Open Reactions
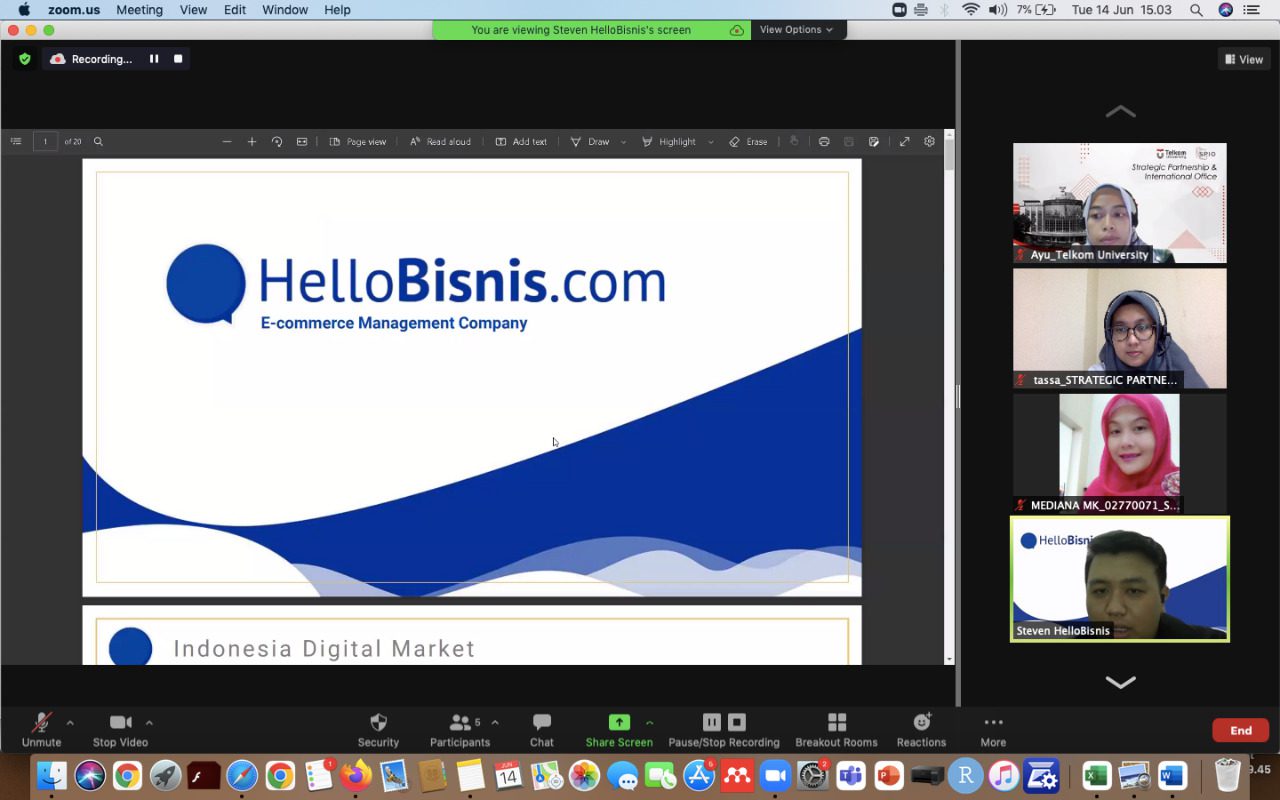The image size is (1280, 800). pyautogui.click(x=921, y=730)
